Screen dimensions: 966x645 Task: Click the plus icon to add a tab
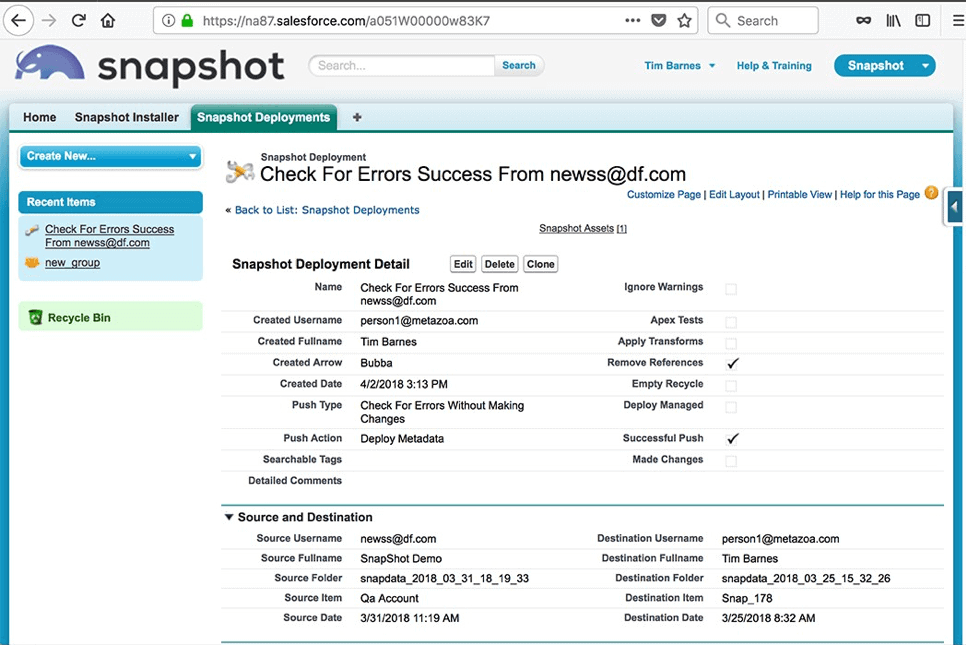coord(357,117)
